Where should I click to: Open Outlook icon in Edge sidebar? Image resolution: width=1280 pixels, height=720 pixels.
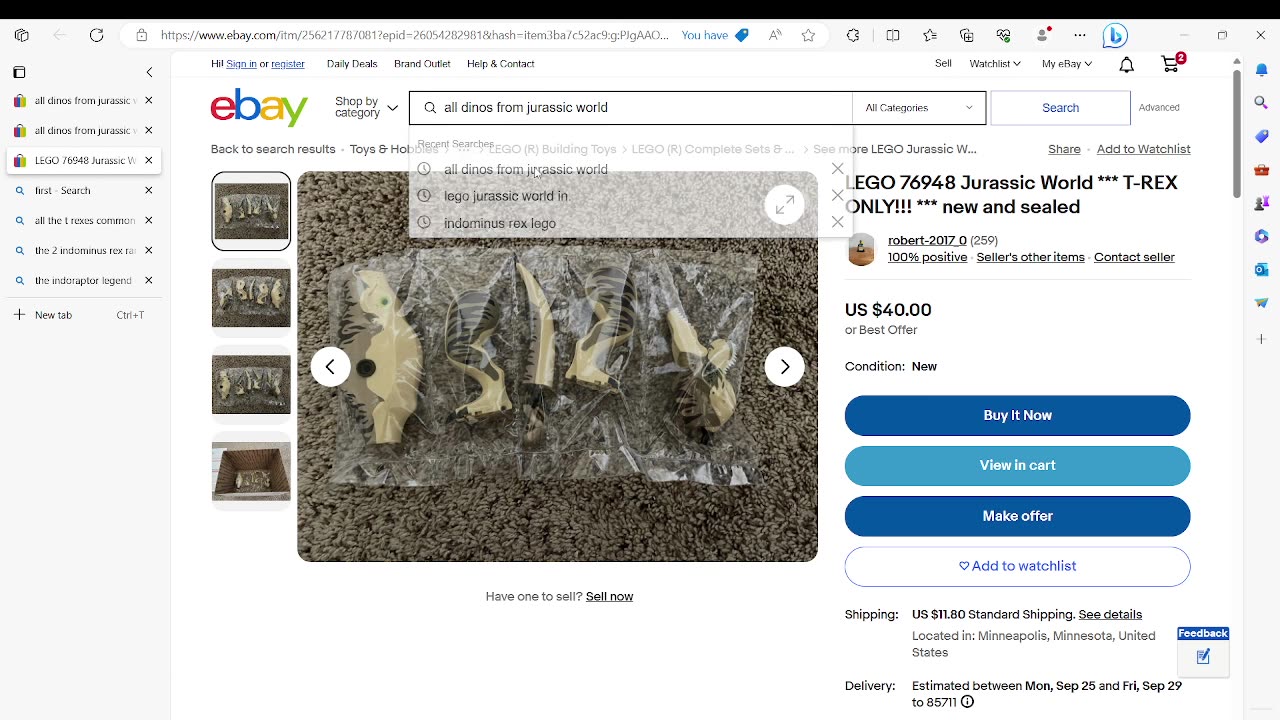click(x=1261, y=269)
